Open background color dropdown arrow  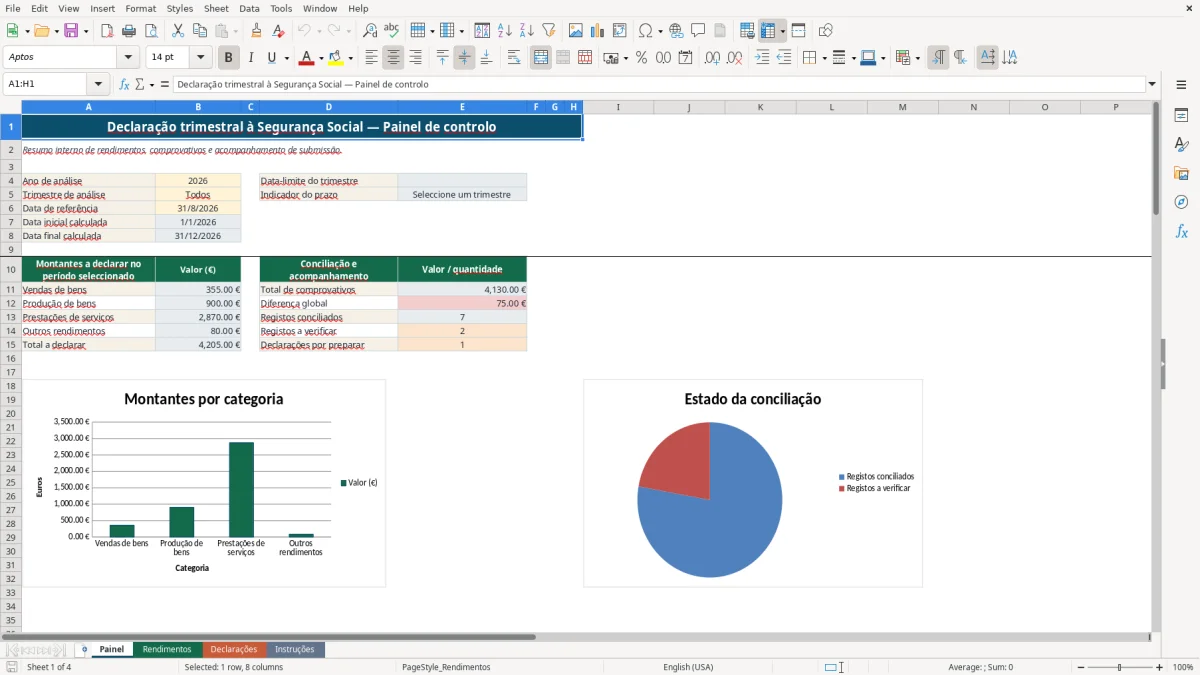[352, 58]
